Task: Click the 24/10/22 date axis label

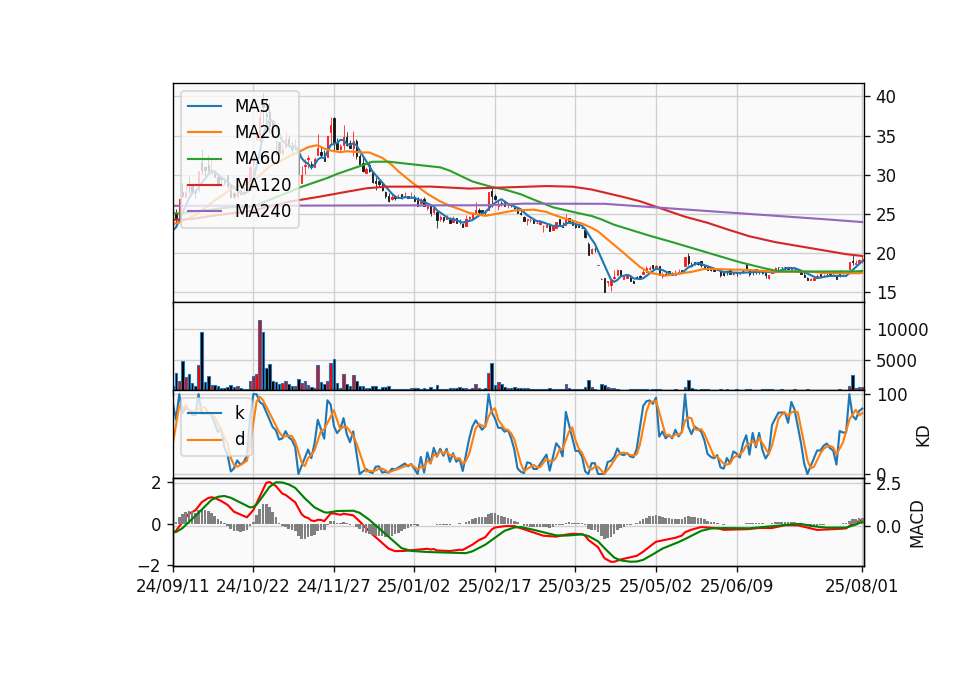Action: click(253, 586)
